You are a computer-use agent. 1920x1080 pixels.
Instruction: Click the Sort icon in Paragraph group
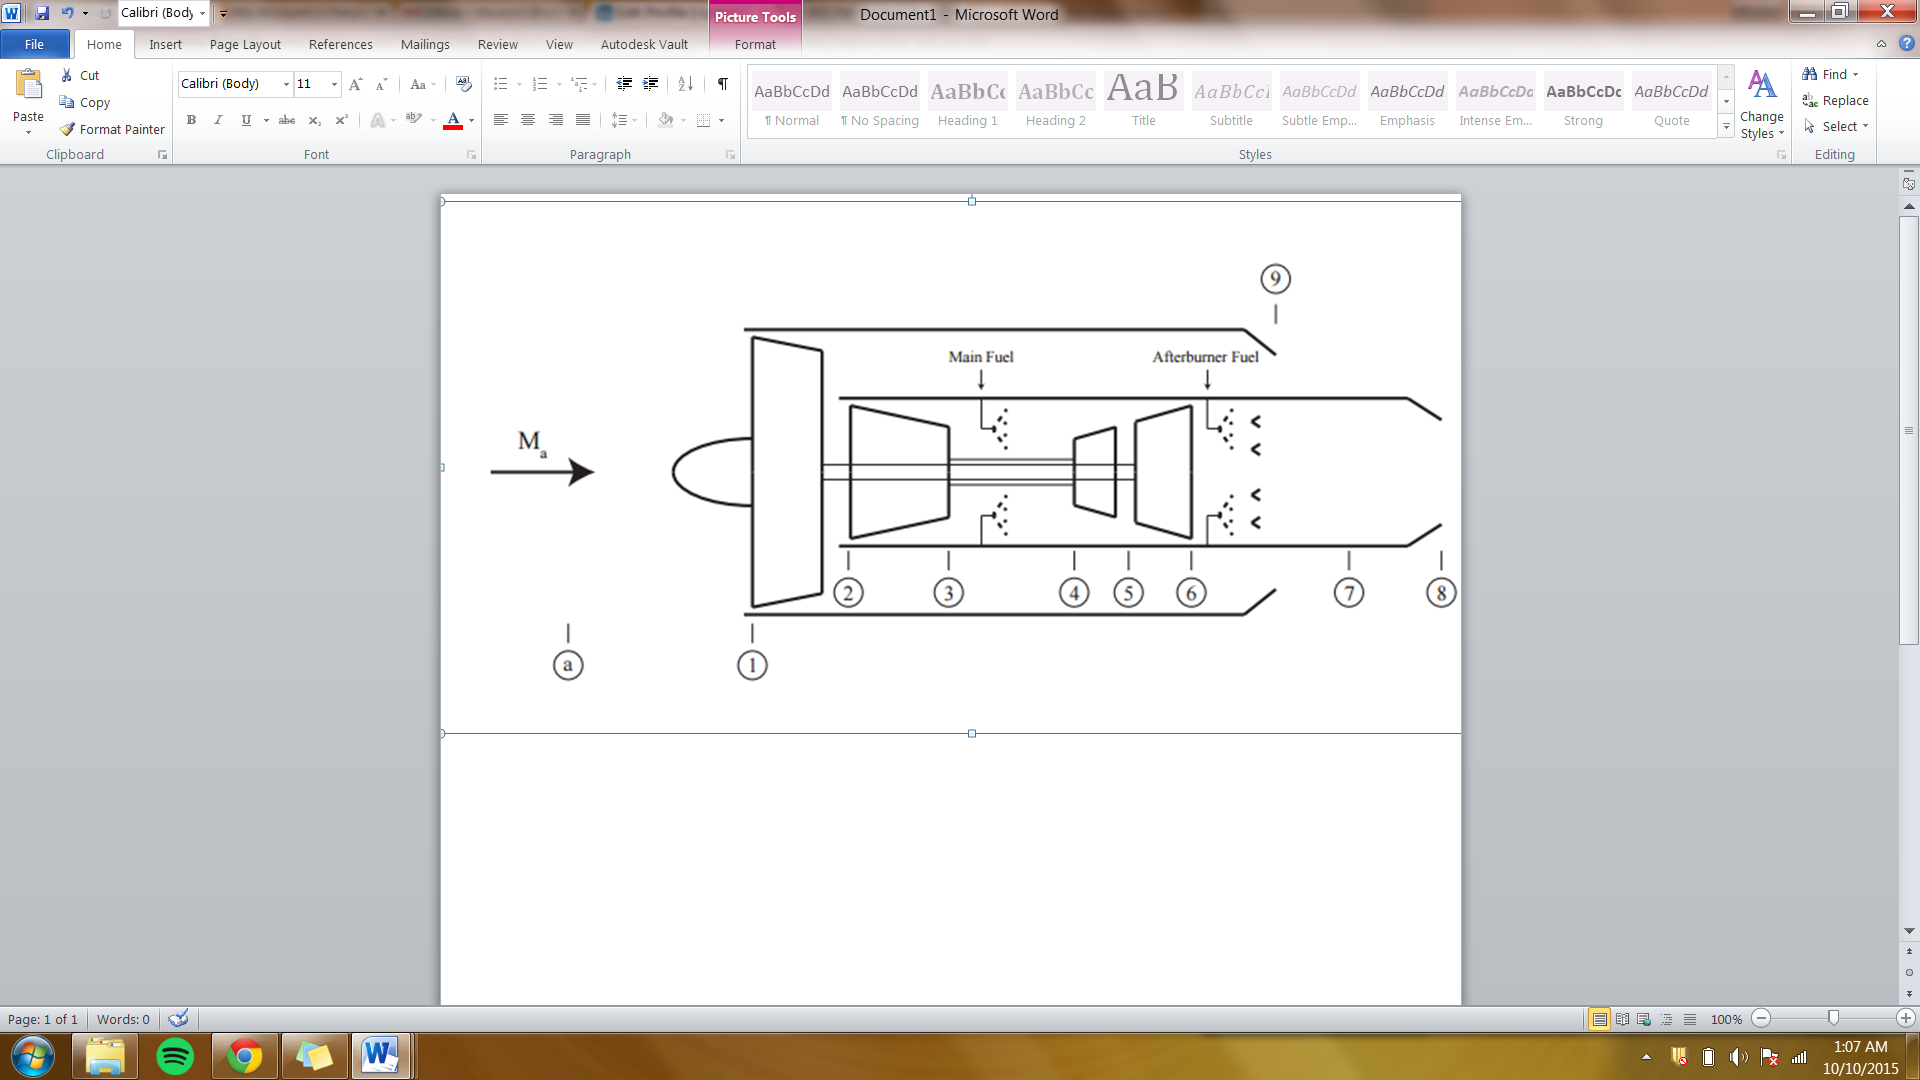click(x=685, y=84)
